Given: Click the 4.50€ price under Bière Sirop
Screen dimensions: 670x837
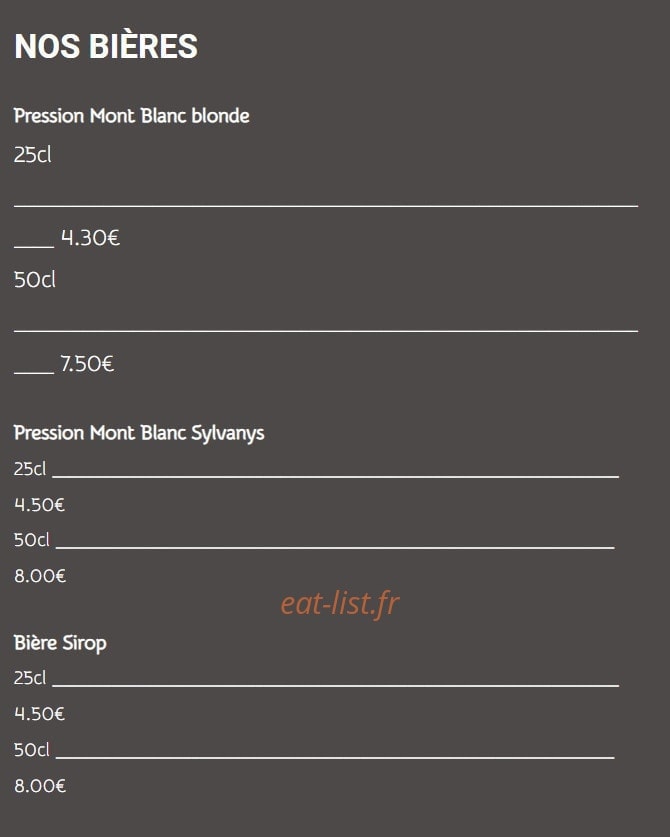Looking at the screenshot, I should click(40, 714).
